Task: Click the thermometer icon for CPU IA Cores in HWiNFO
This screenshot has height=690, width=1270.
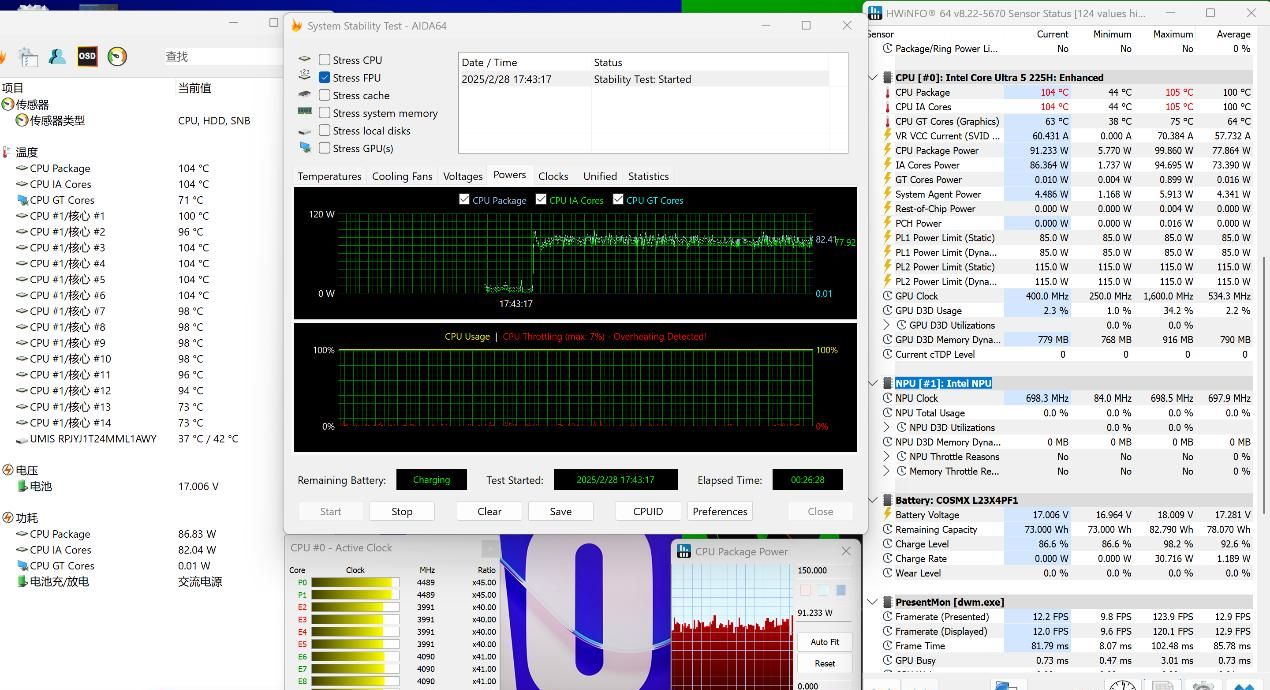Action: pyautogui.click(x=886, y=106)
